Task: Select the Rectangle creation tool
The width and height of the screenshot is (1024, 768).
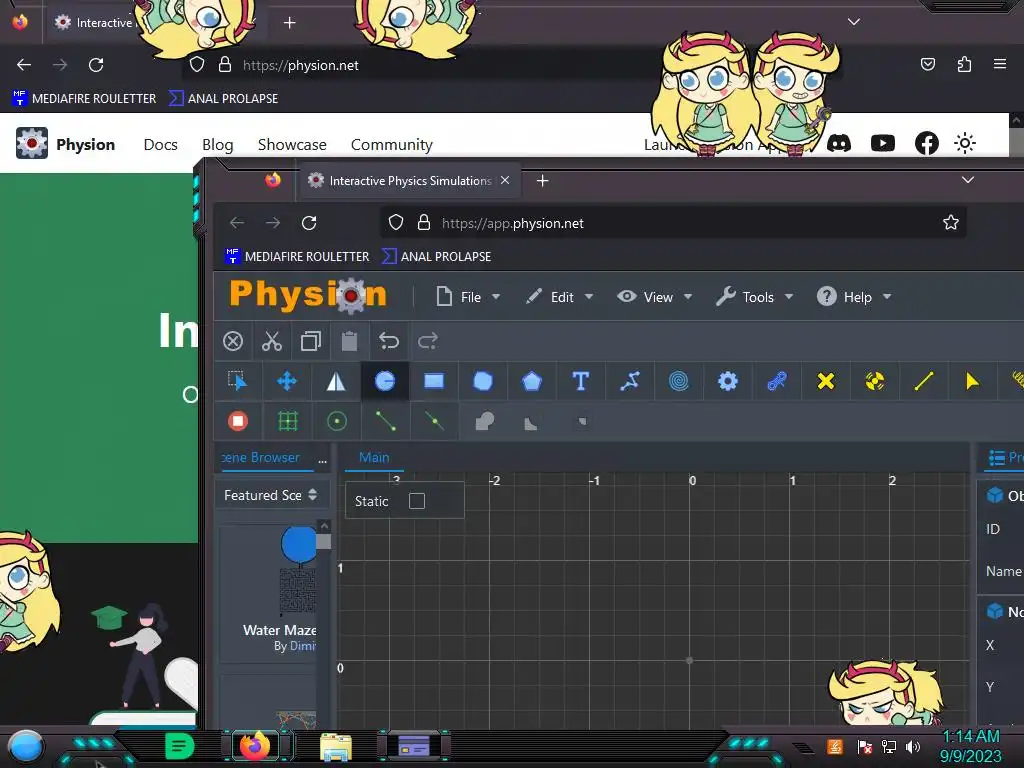Action: pos(434,381)
